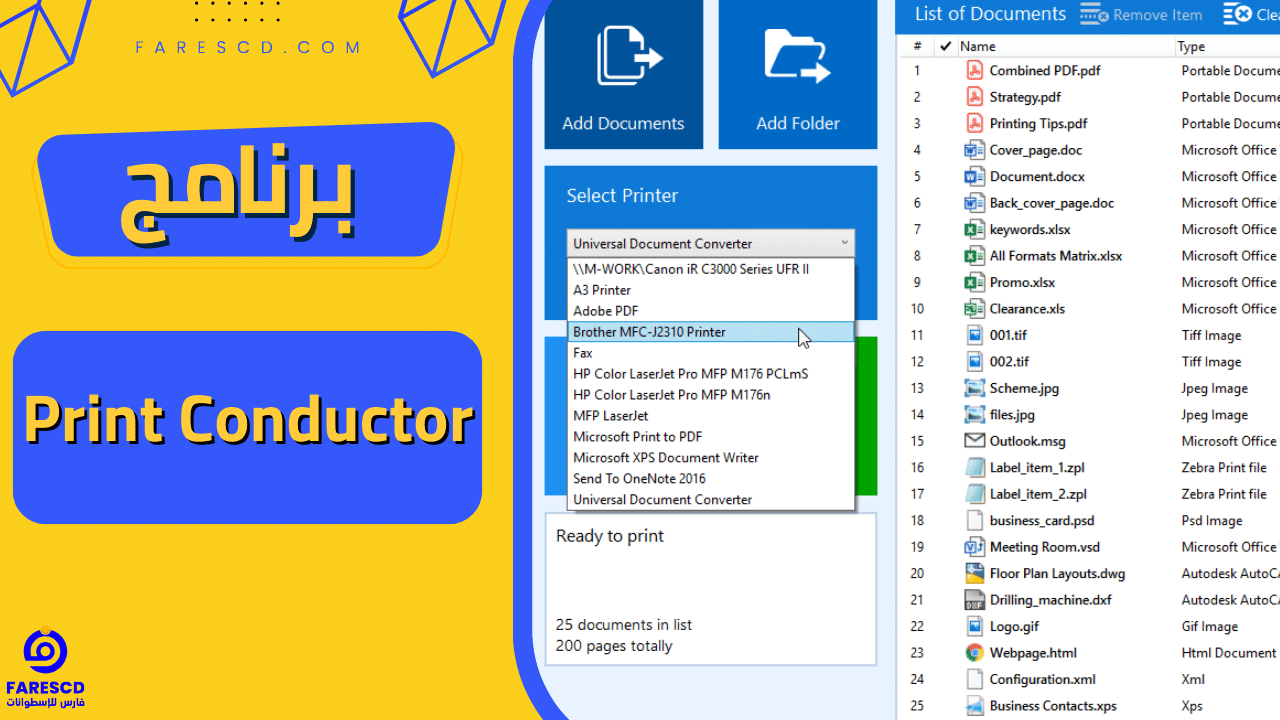Click DXF icon of Drilling_machine.dxf
This screenshot has width=1280, height=720.
975,600
